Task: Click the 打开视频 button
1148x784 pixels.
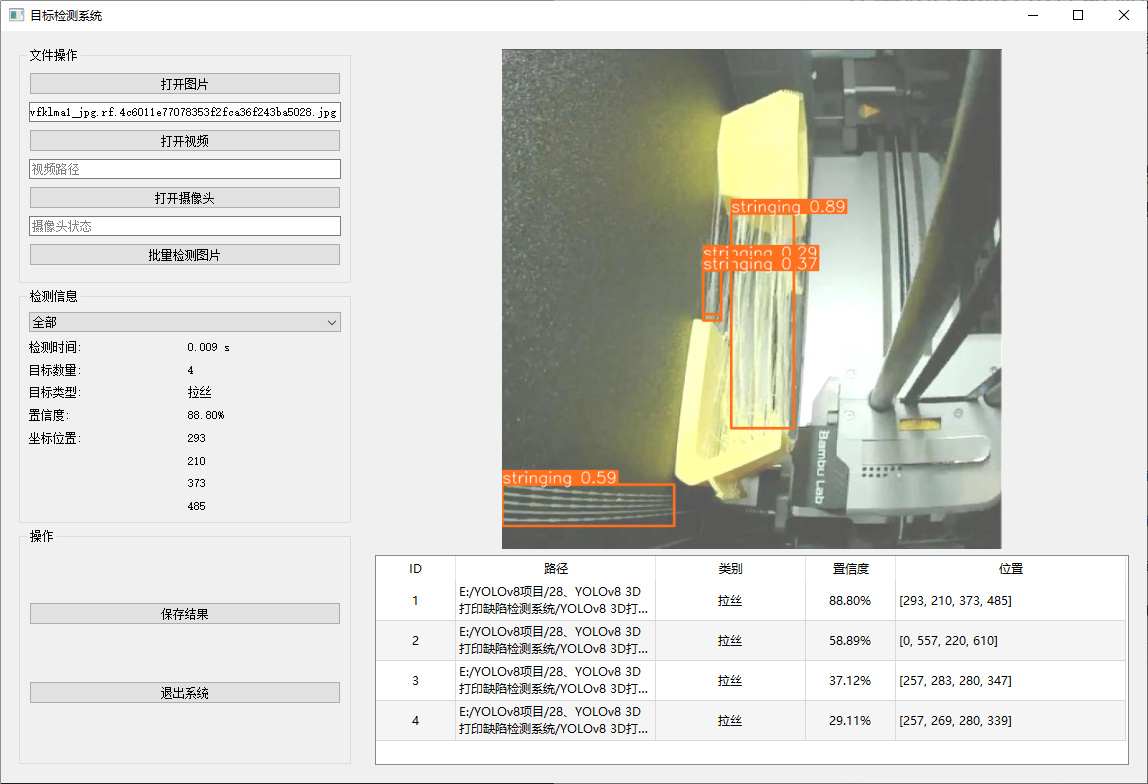Action: pos(184,141)
